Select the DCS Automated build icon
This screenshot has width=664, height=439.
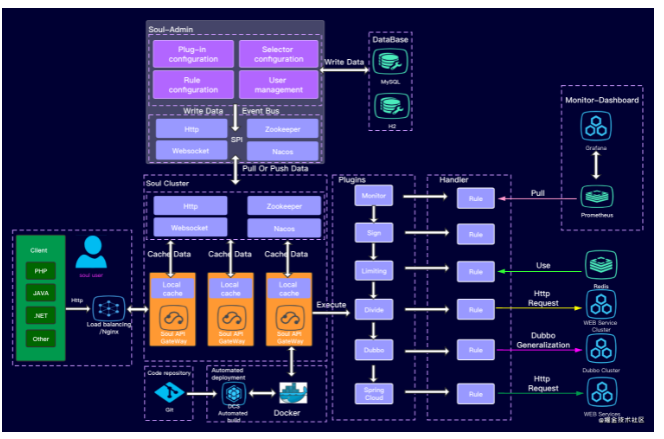pyautogui.click(x=234, y=394)
